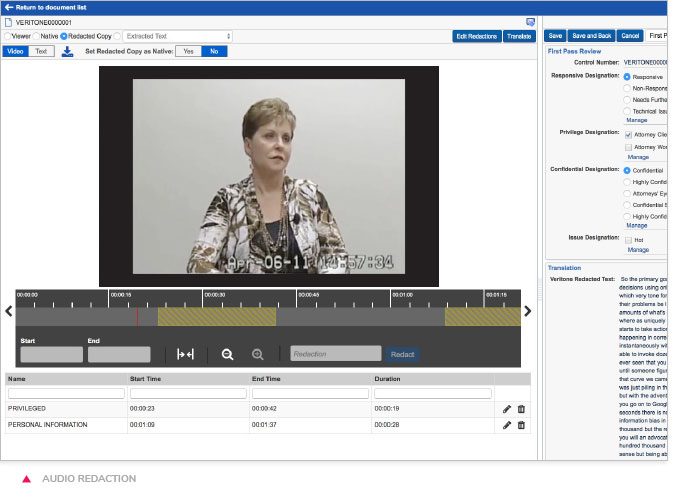Move the timeline back with the left arrow
The width and height of the screenshot is (700, 500).
tap(8, 311)
